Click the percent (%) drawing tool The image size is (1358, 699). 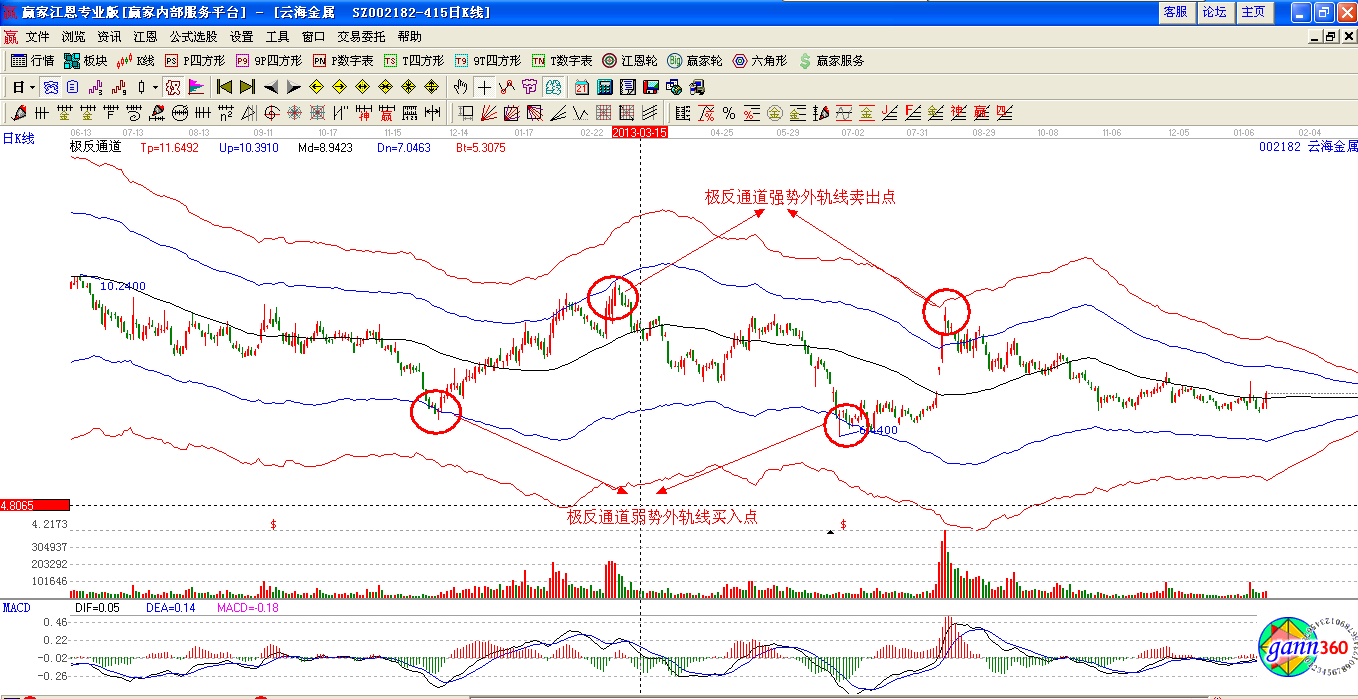coord(729,113)
